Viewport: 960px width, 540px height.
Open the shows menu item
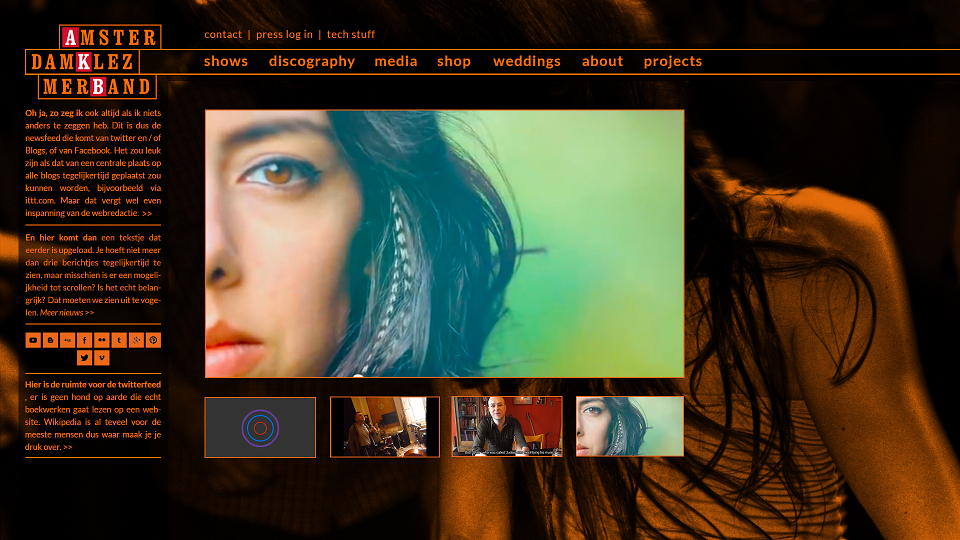[226, 61]
